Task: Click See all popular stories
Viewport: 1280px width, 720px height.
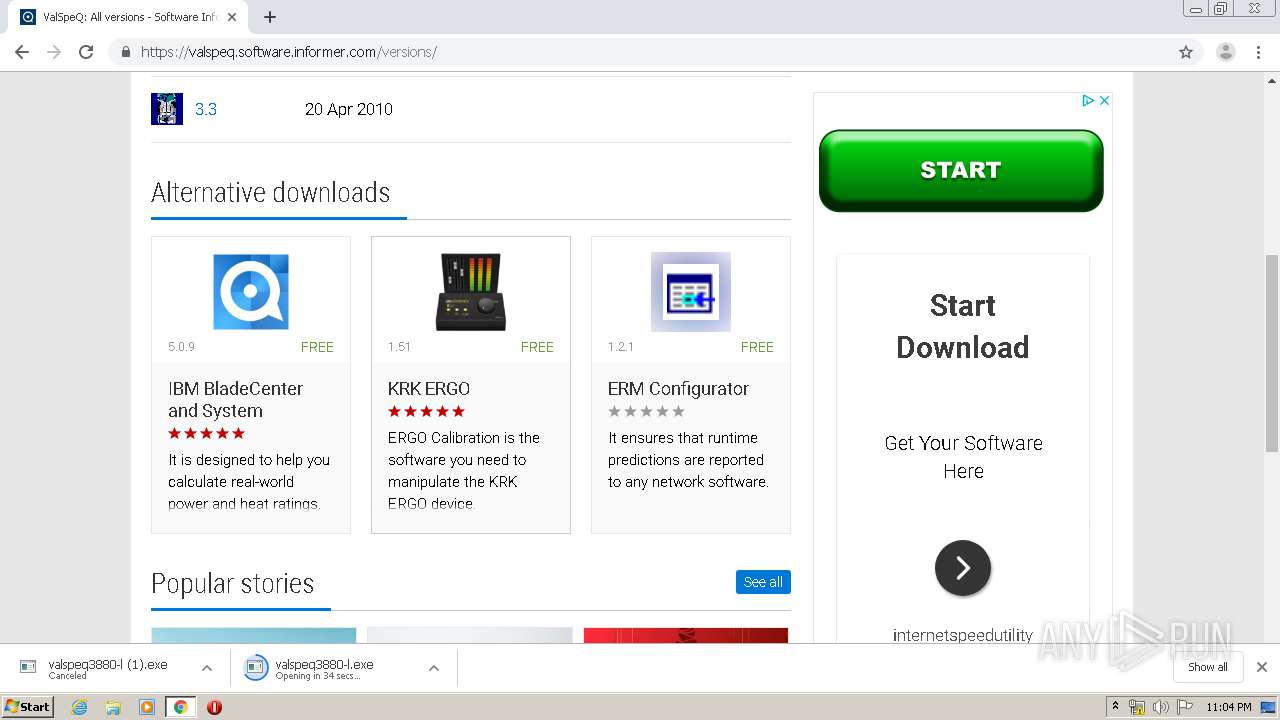Action: pyautogui.click(x=763, y=582)
